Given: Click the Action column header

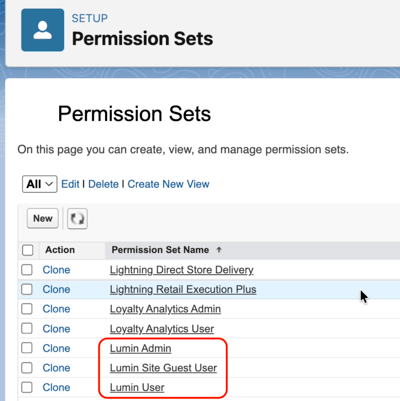Looking at the screenshot, I should point(60,250).
